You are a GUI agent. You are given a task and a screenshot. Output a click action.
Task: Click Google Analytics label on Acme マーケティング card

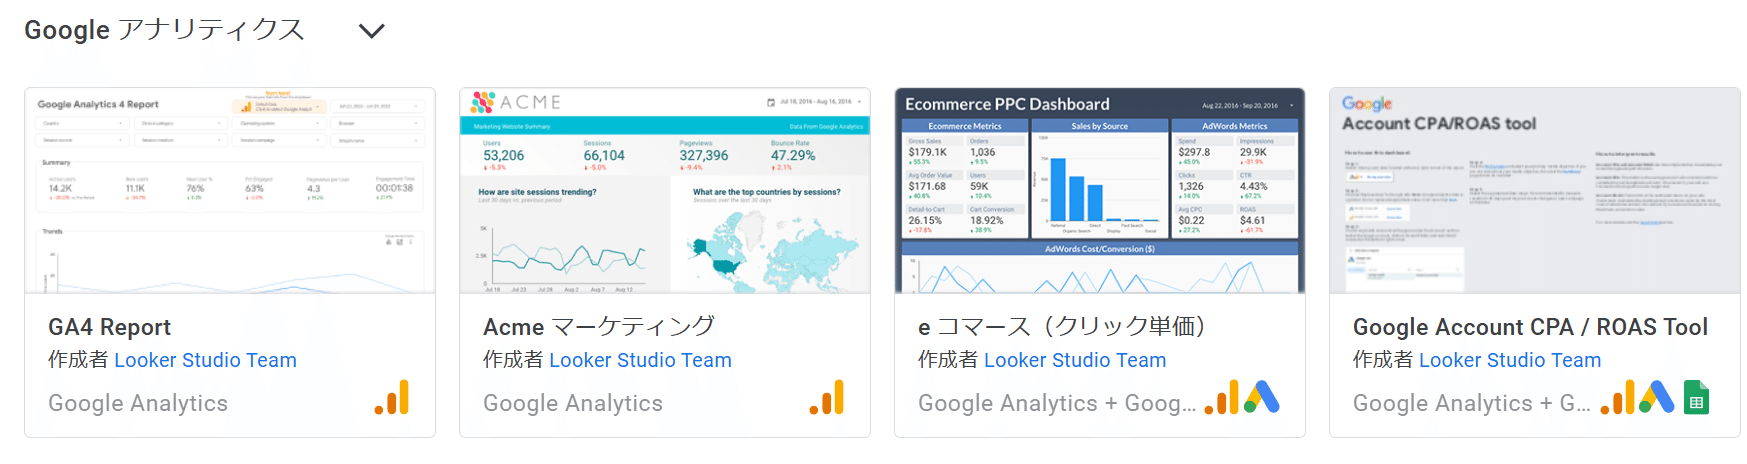[573, 403]
